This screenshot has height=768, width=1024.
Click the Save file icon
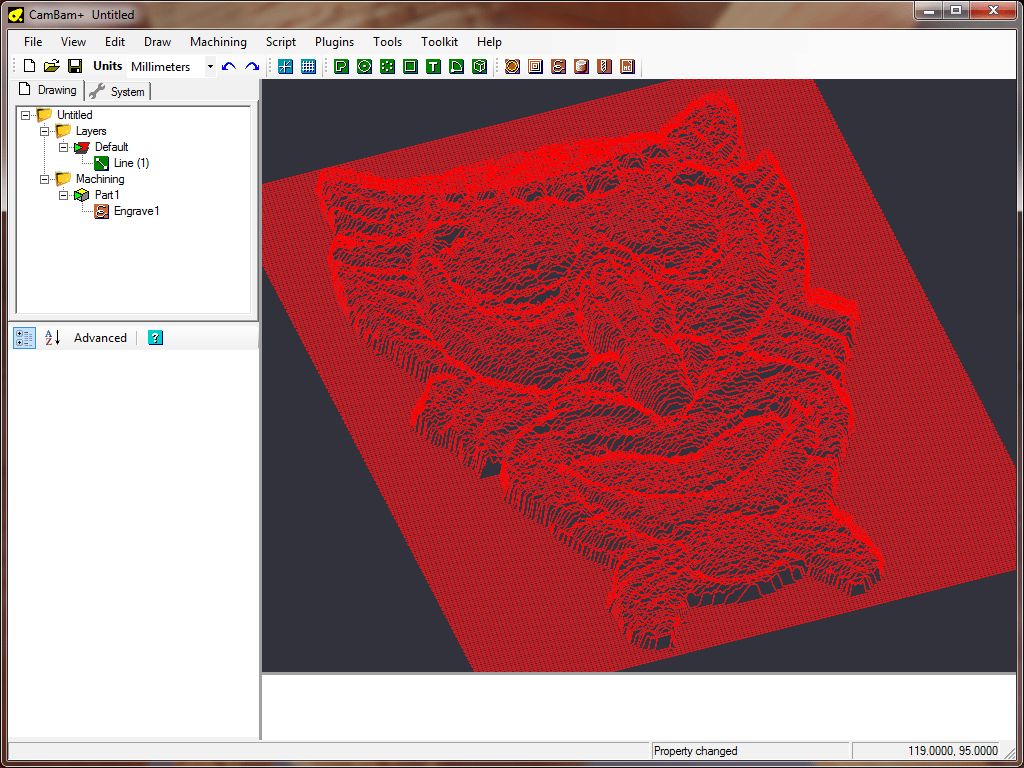point(75,66)
